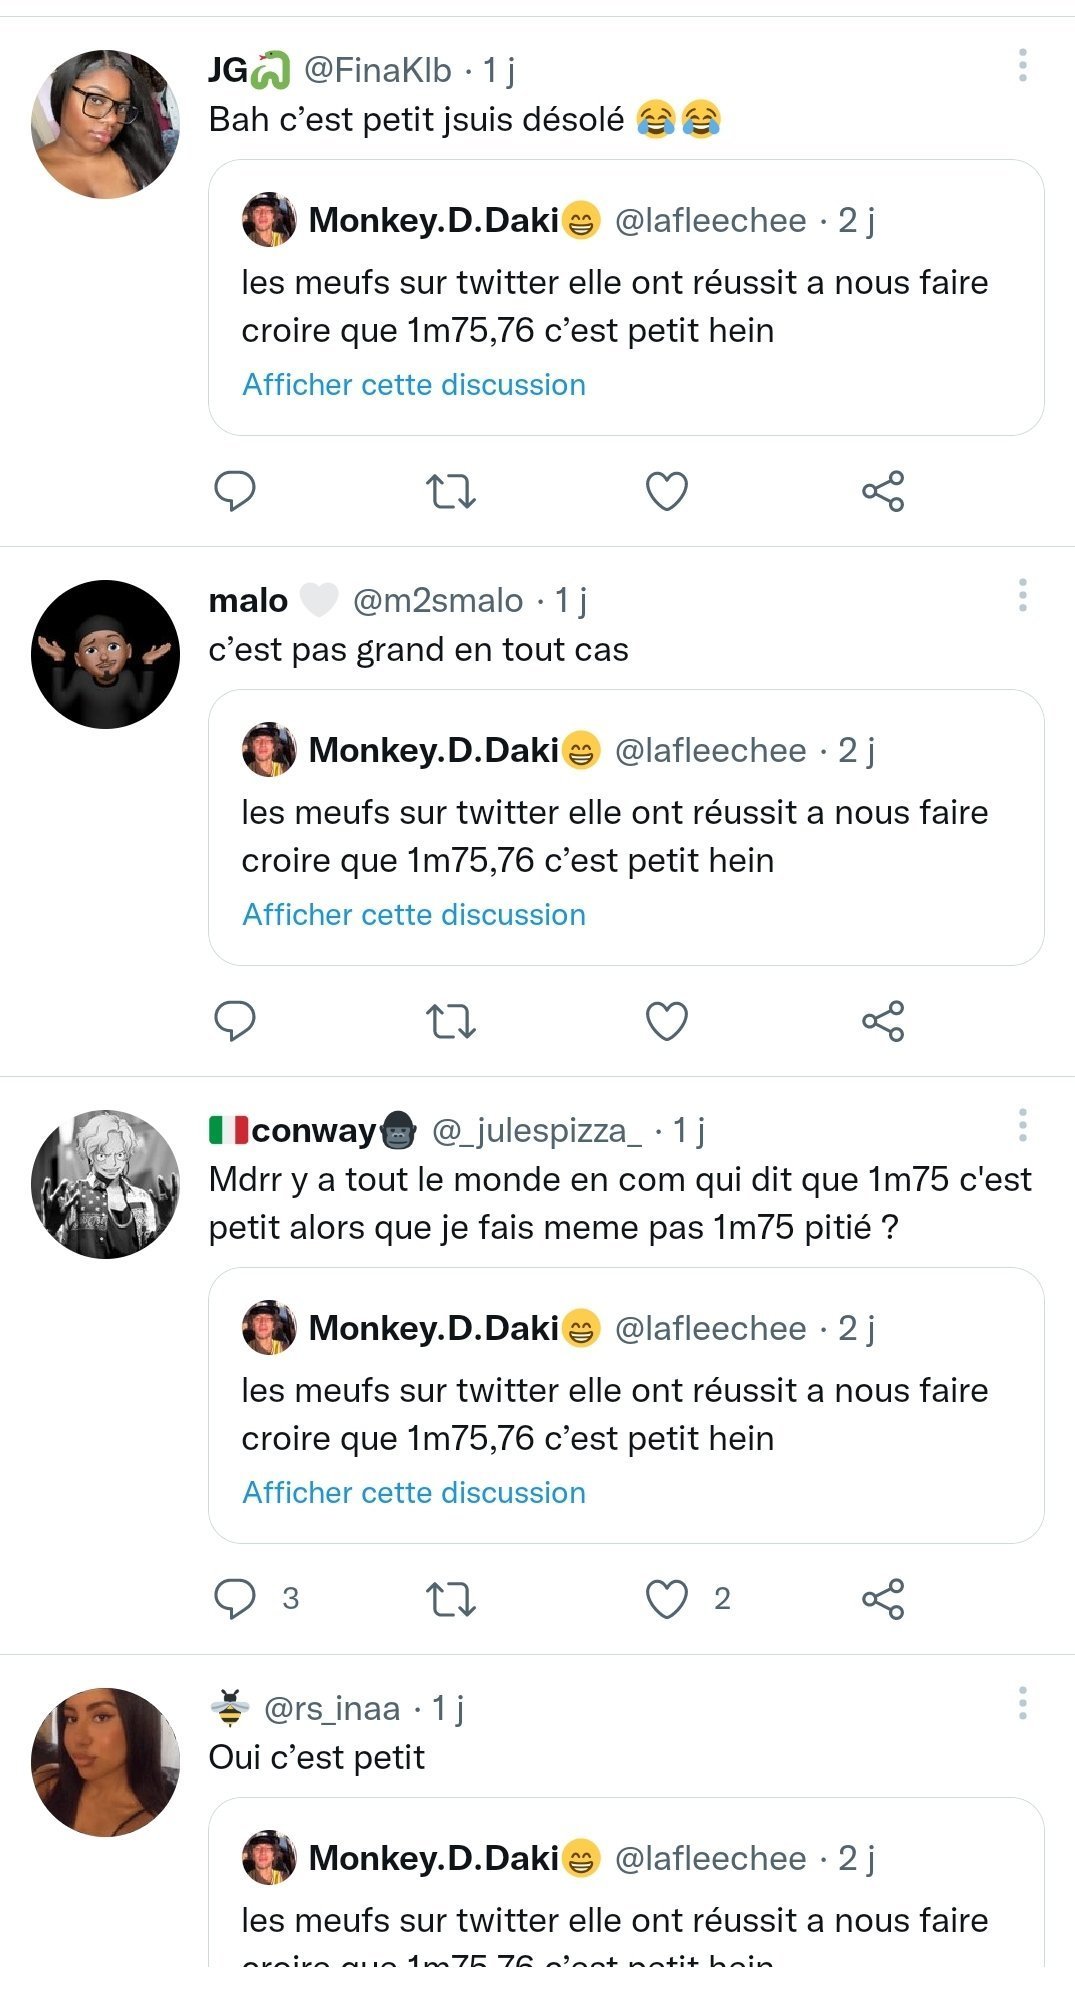Open the @m2smalo profile handle
The image size is (1075, 1994).
click(437, 600)
